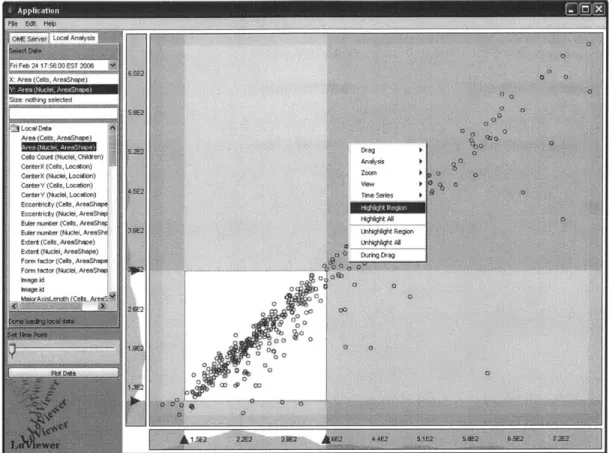Choose Highlight Region from context menu
612x453 pixels.
tap(388, 208)
